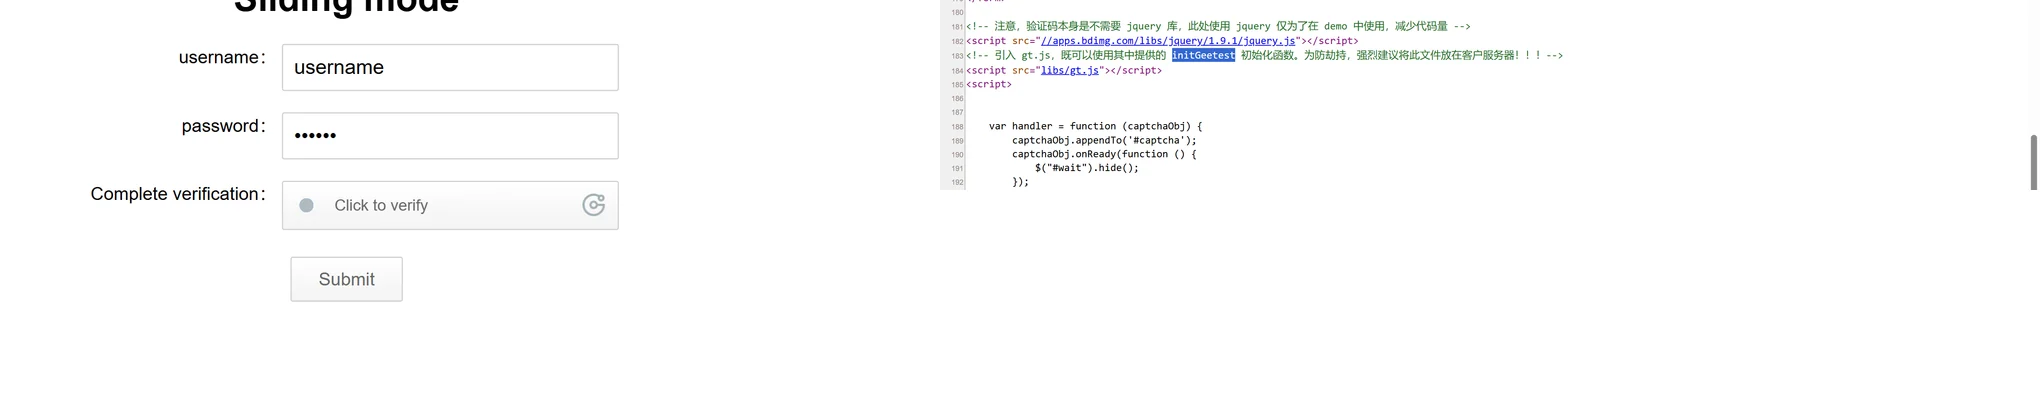Open the libs/gt.js script link
The image size is (2040, 410).
click(x=1070, y=70)
